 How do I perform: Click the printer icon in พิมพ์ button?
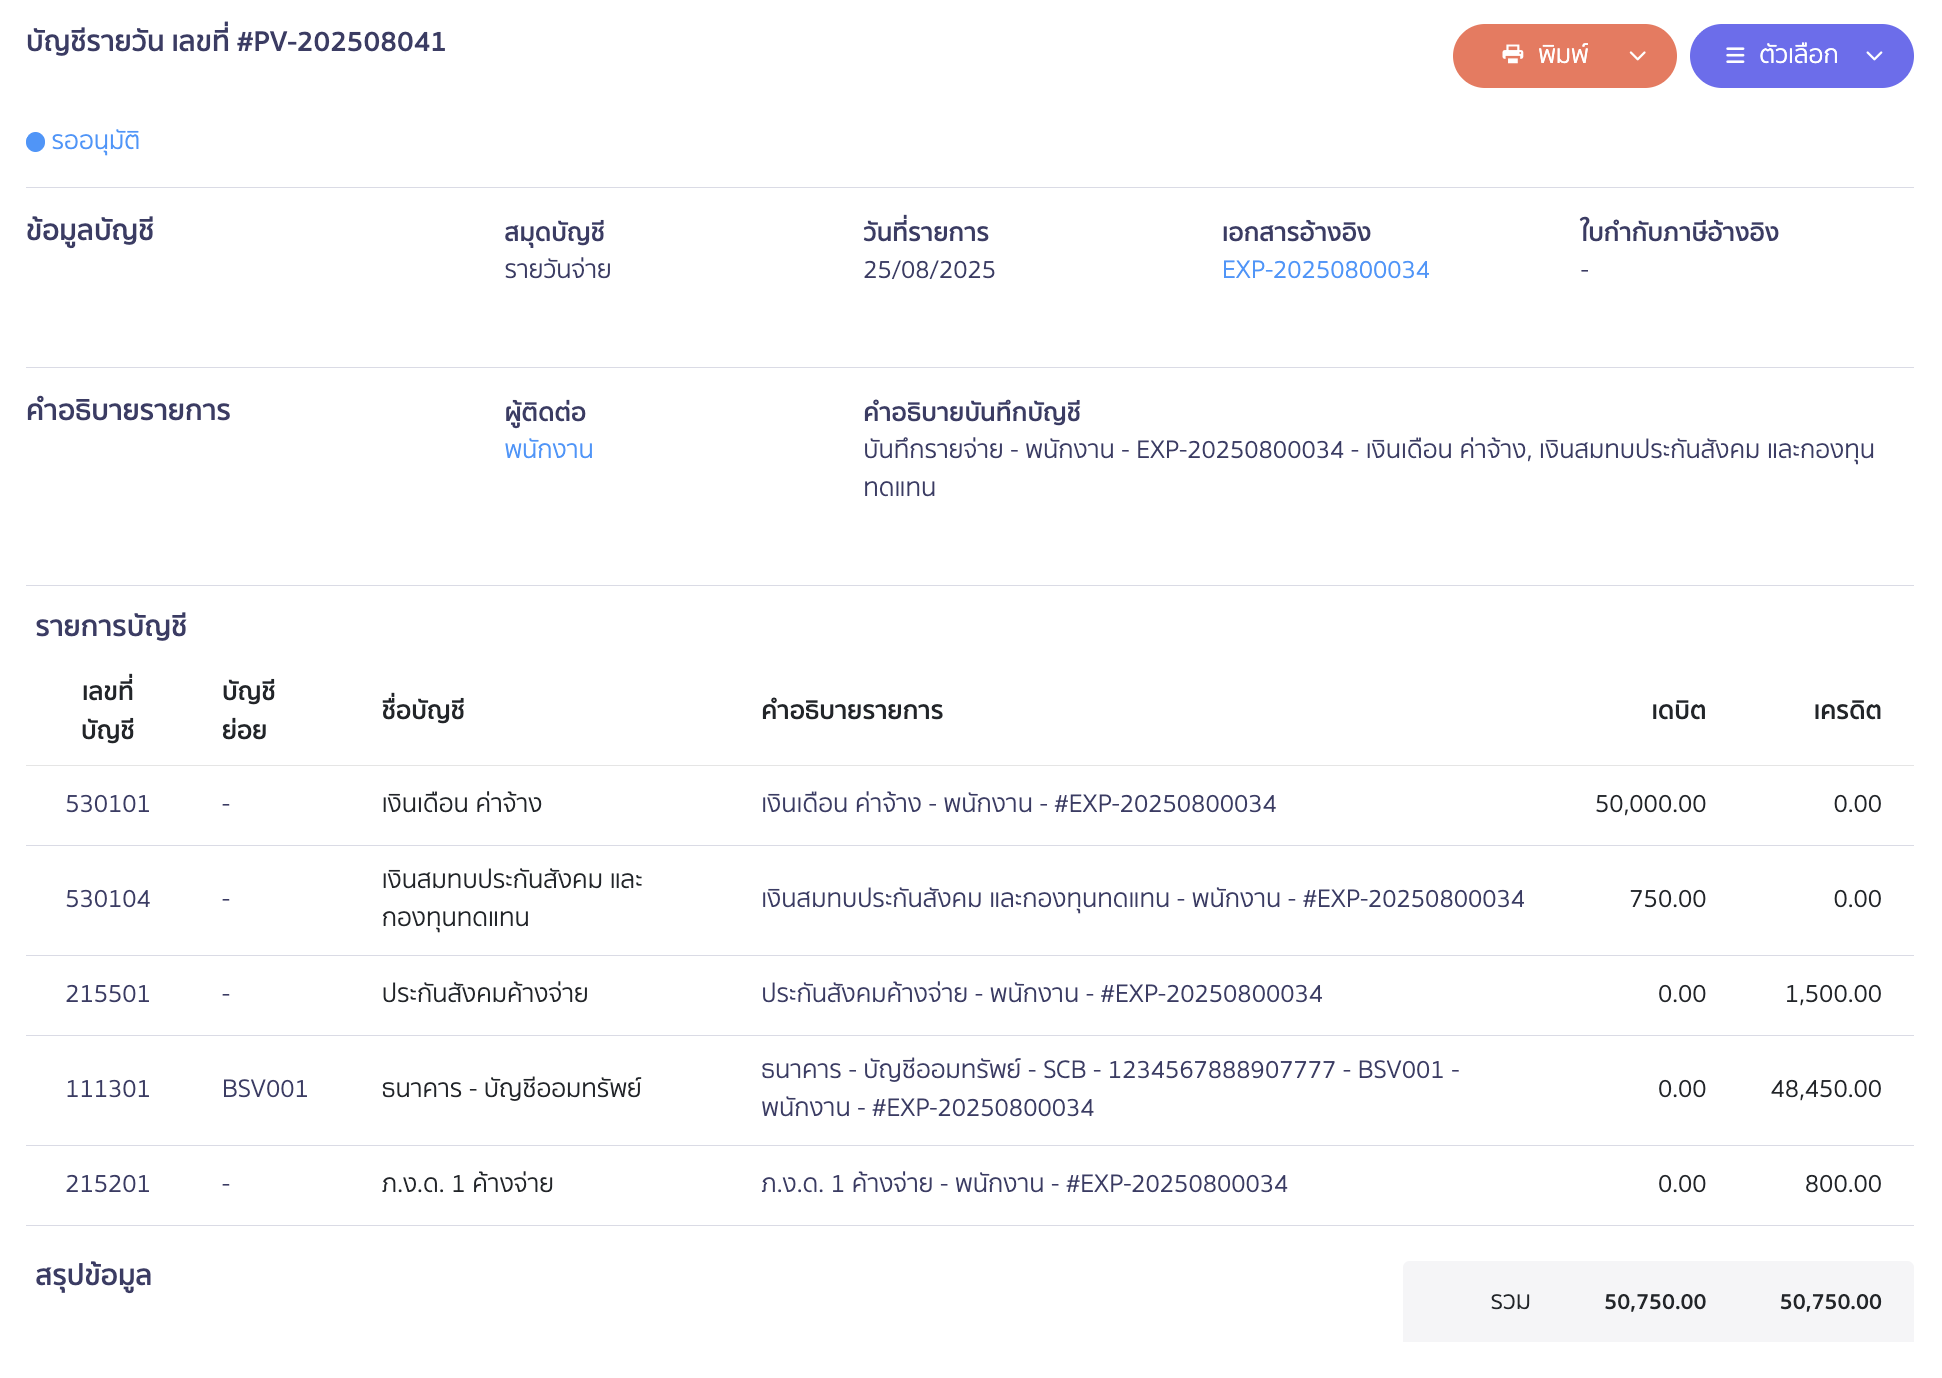pos(1512,55)
